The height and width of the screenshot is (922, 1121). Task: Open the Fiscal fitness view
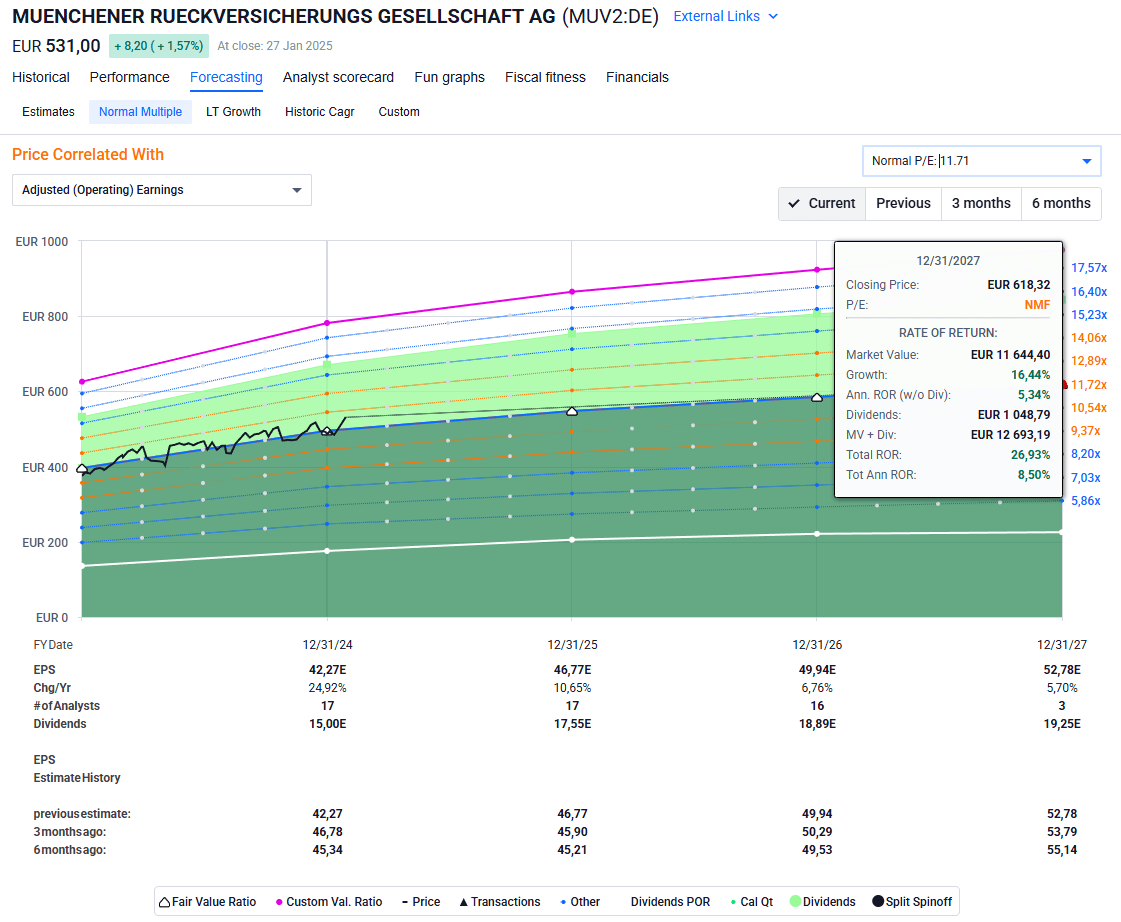click(545, 77)
